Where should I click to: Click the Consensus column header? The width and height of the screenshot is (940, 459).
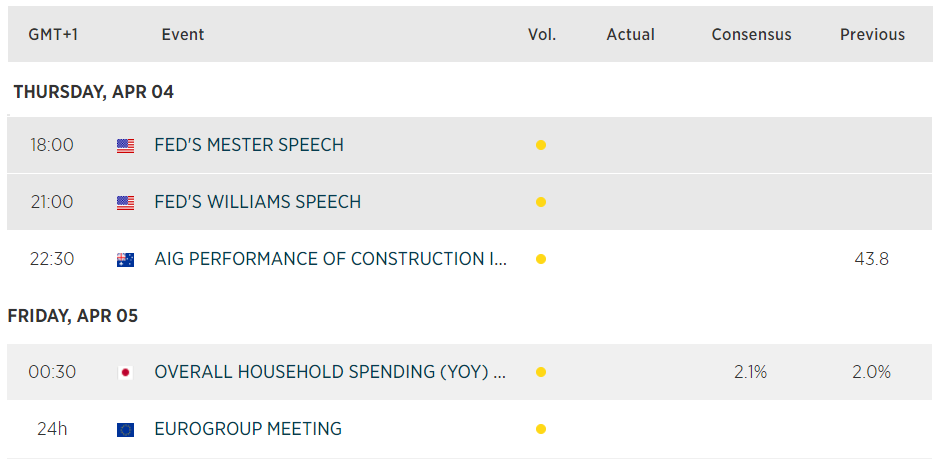coord(751,35)
